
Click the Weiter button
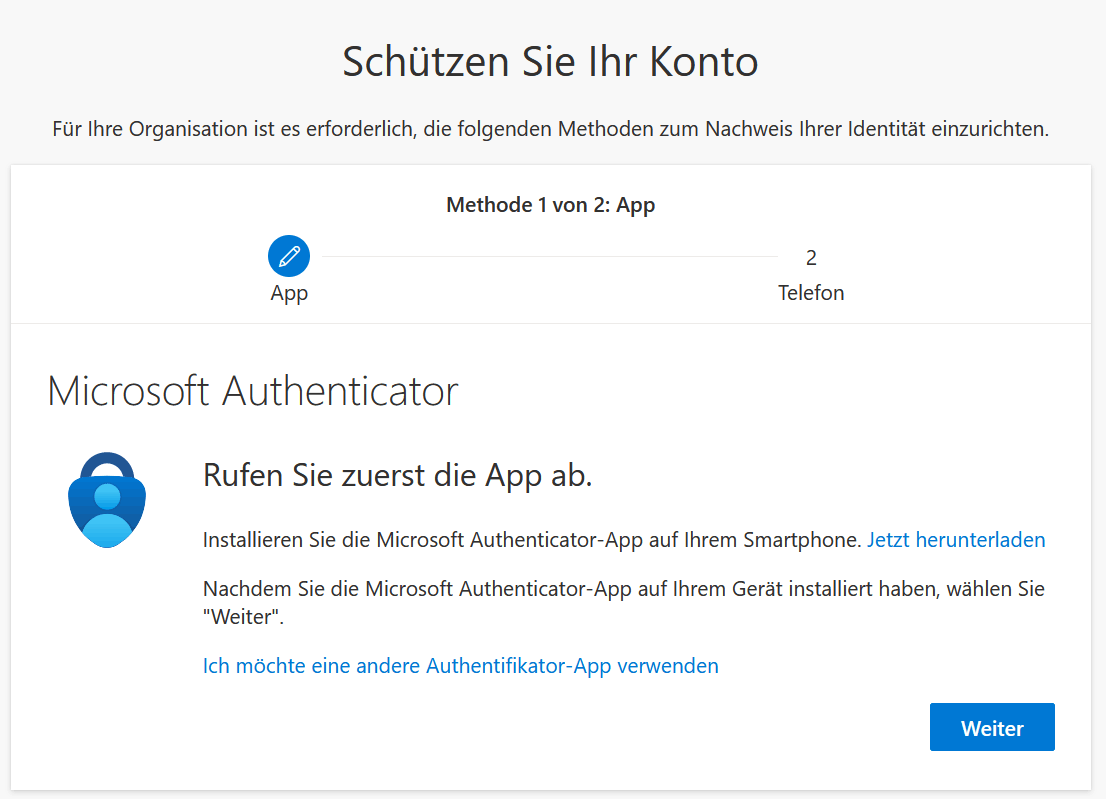coord(992,727)
